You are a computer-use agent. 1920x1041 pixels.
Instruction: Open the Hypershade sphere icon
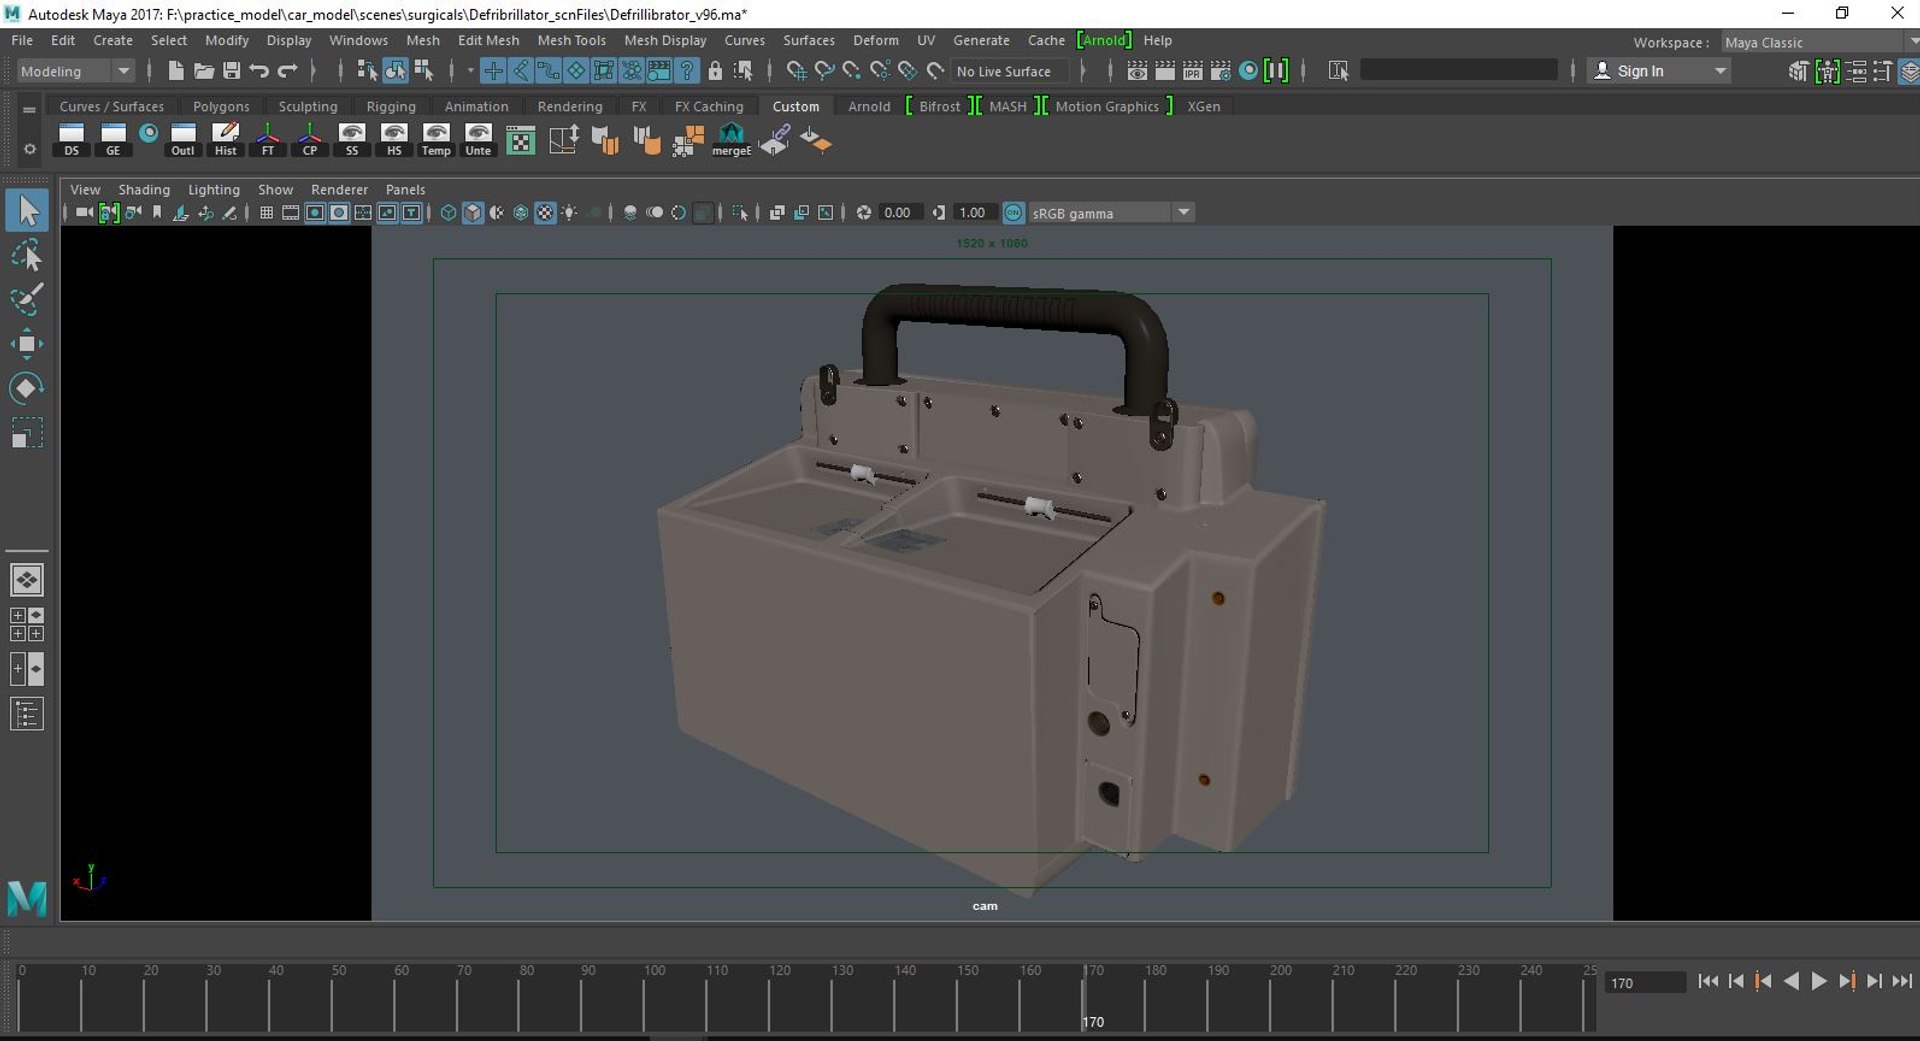tap(1248, 71)
